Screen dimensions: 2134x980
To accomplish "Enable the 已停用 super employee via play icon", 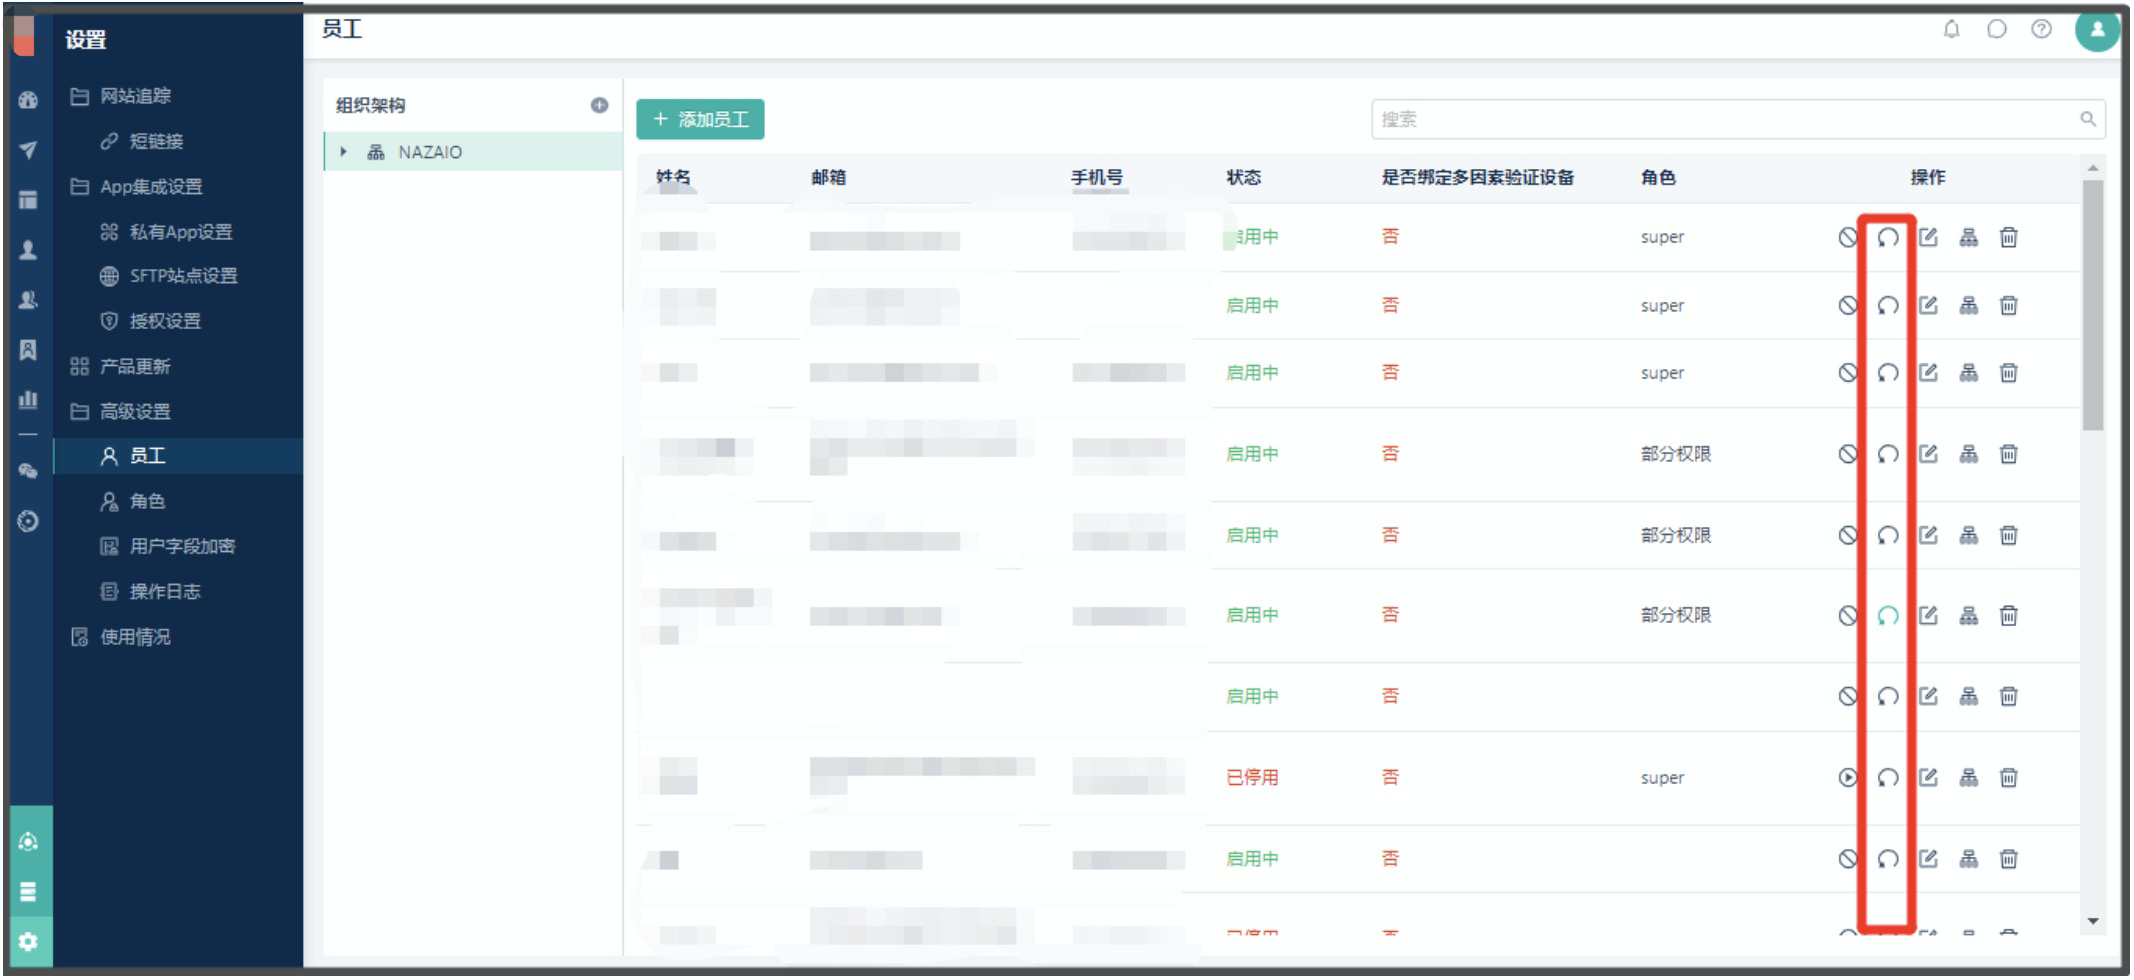I will tap(1847, 778).
